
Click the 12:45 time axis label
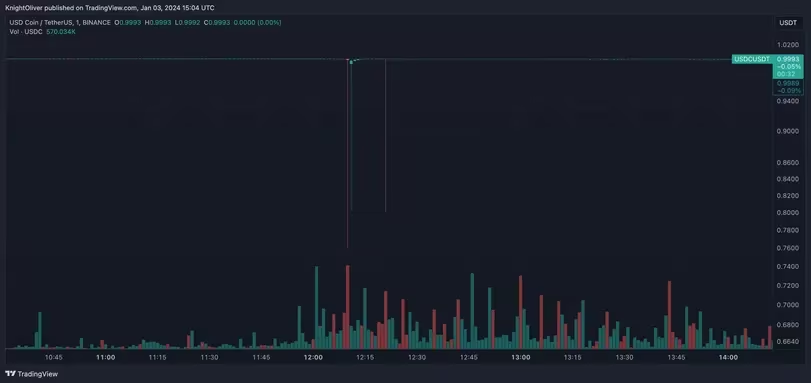469,357
